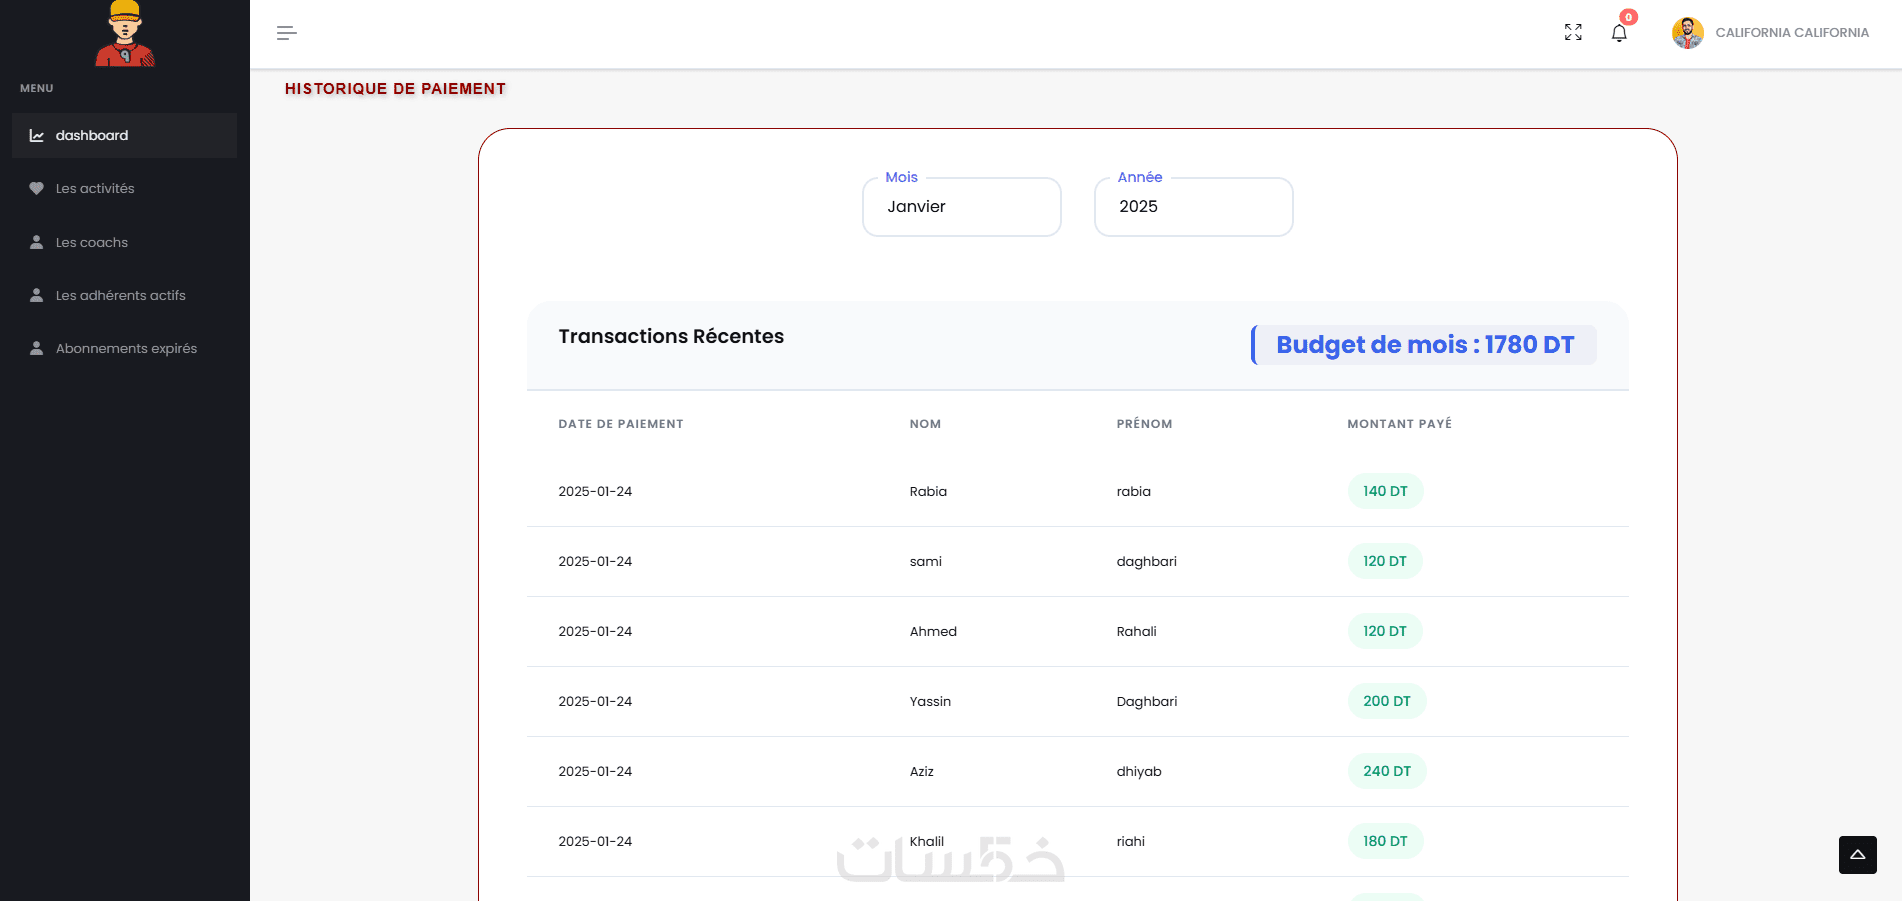Screen dimensions: 1902x901
Task: Click the 240 DT badge for Aziz
Action: coord(1386,771)
